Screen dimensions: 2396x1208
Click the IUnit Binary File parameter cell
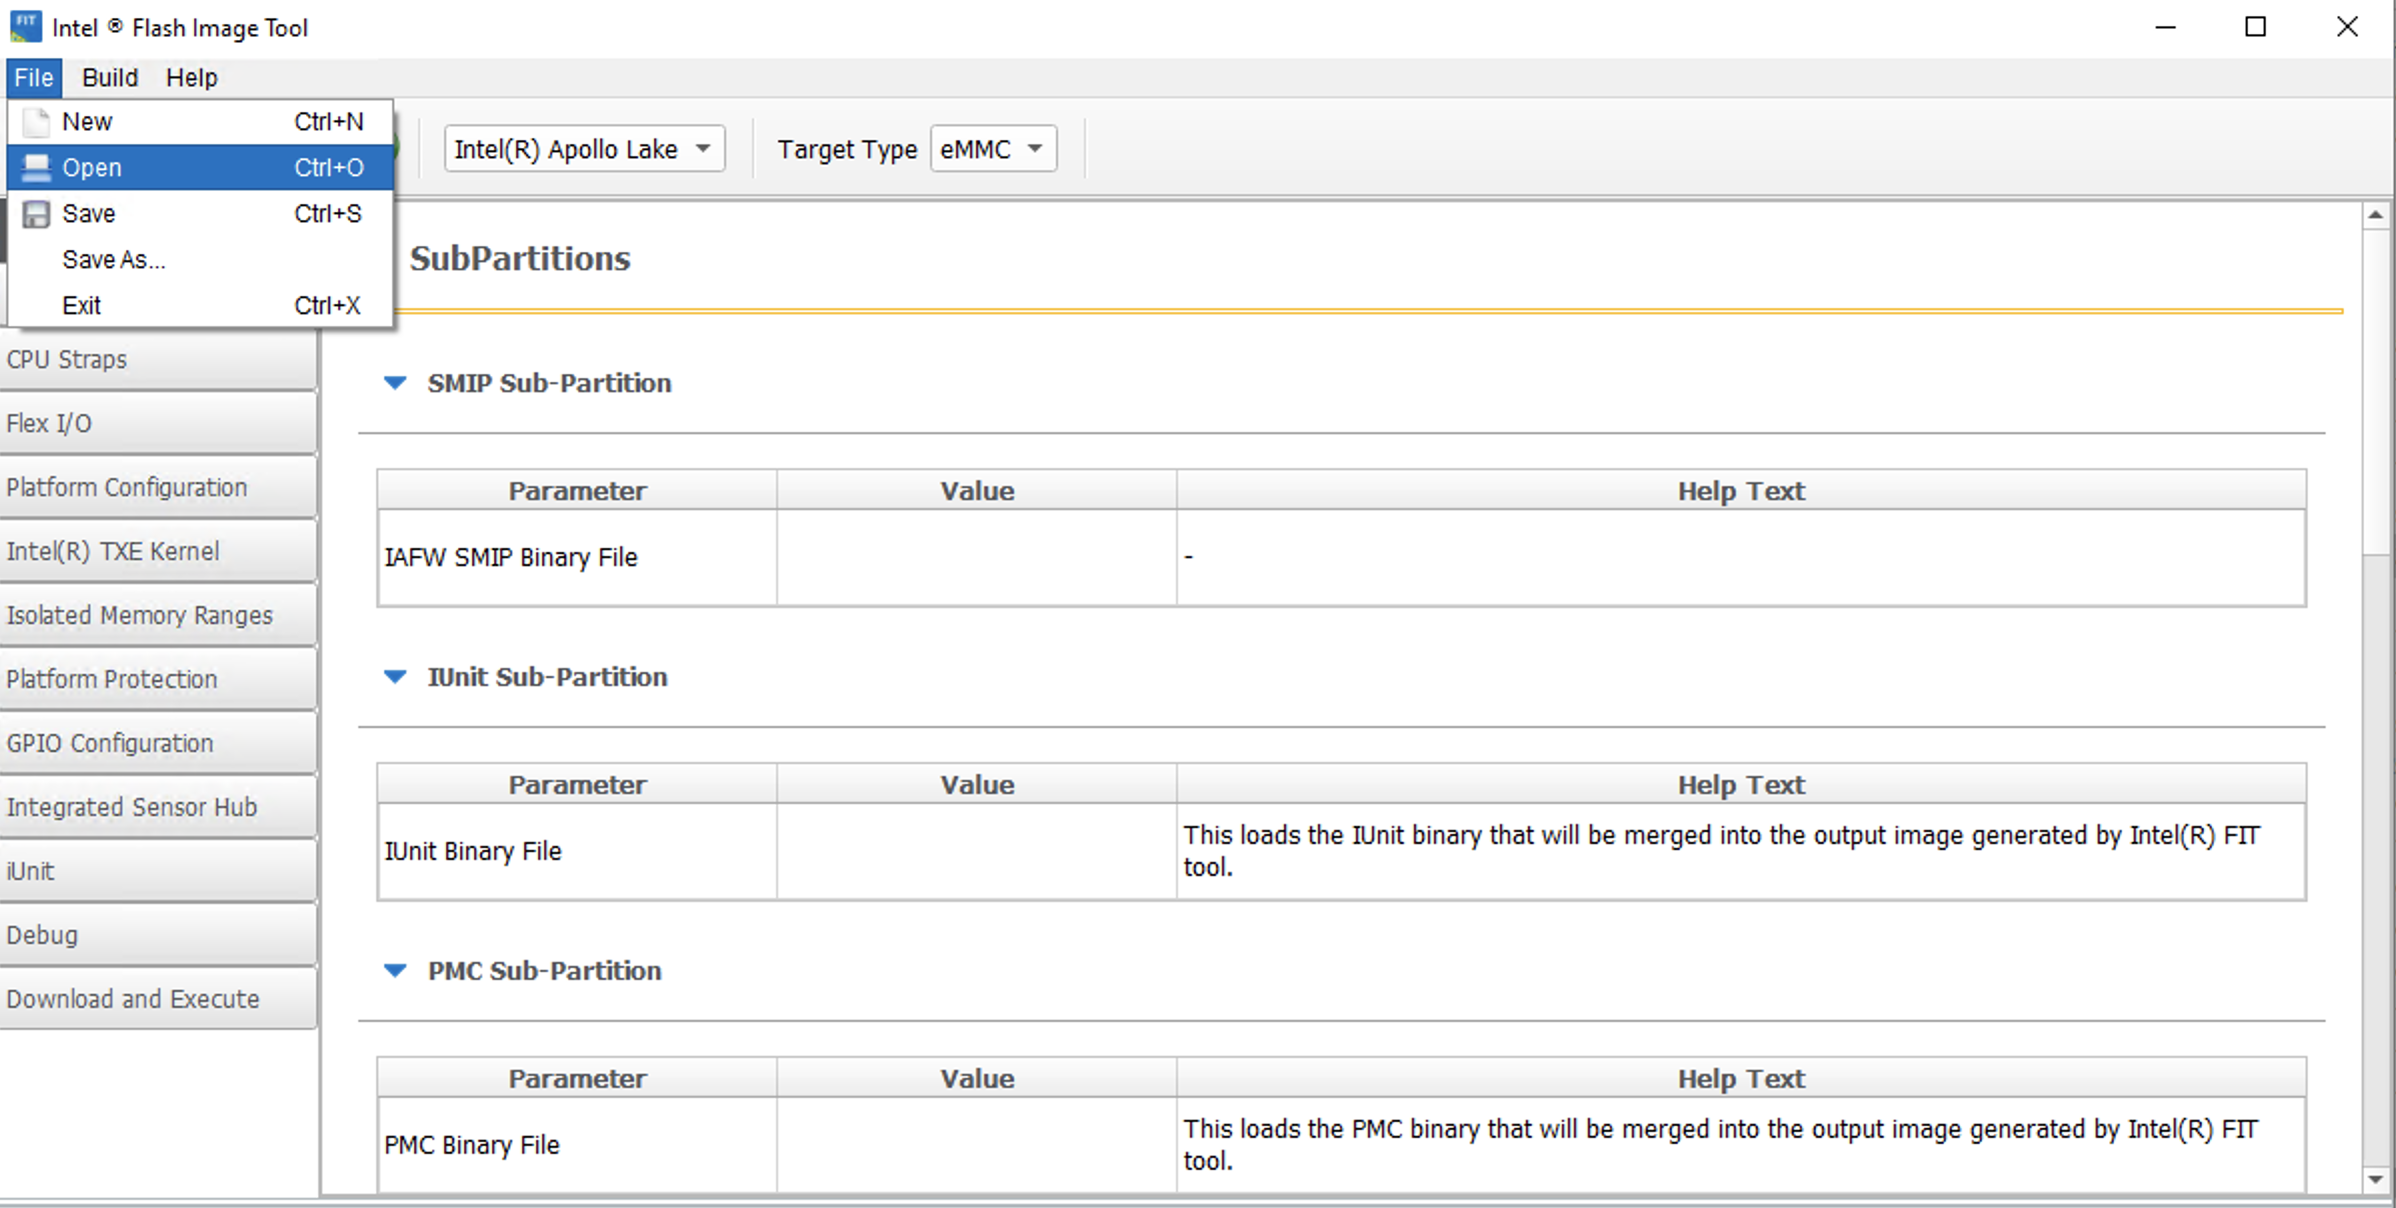(x=577, y=852)
